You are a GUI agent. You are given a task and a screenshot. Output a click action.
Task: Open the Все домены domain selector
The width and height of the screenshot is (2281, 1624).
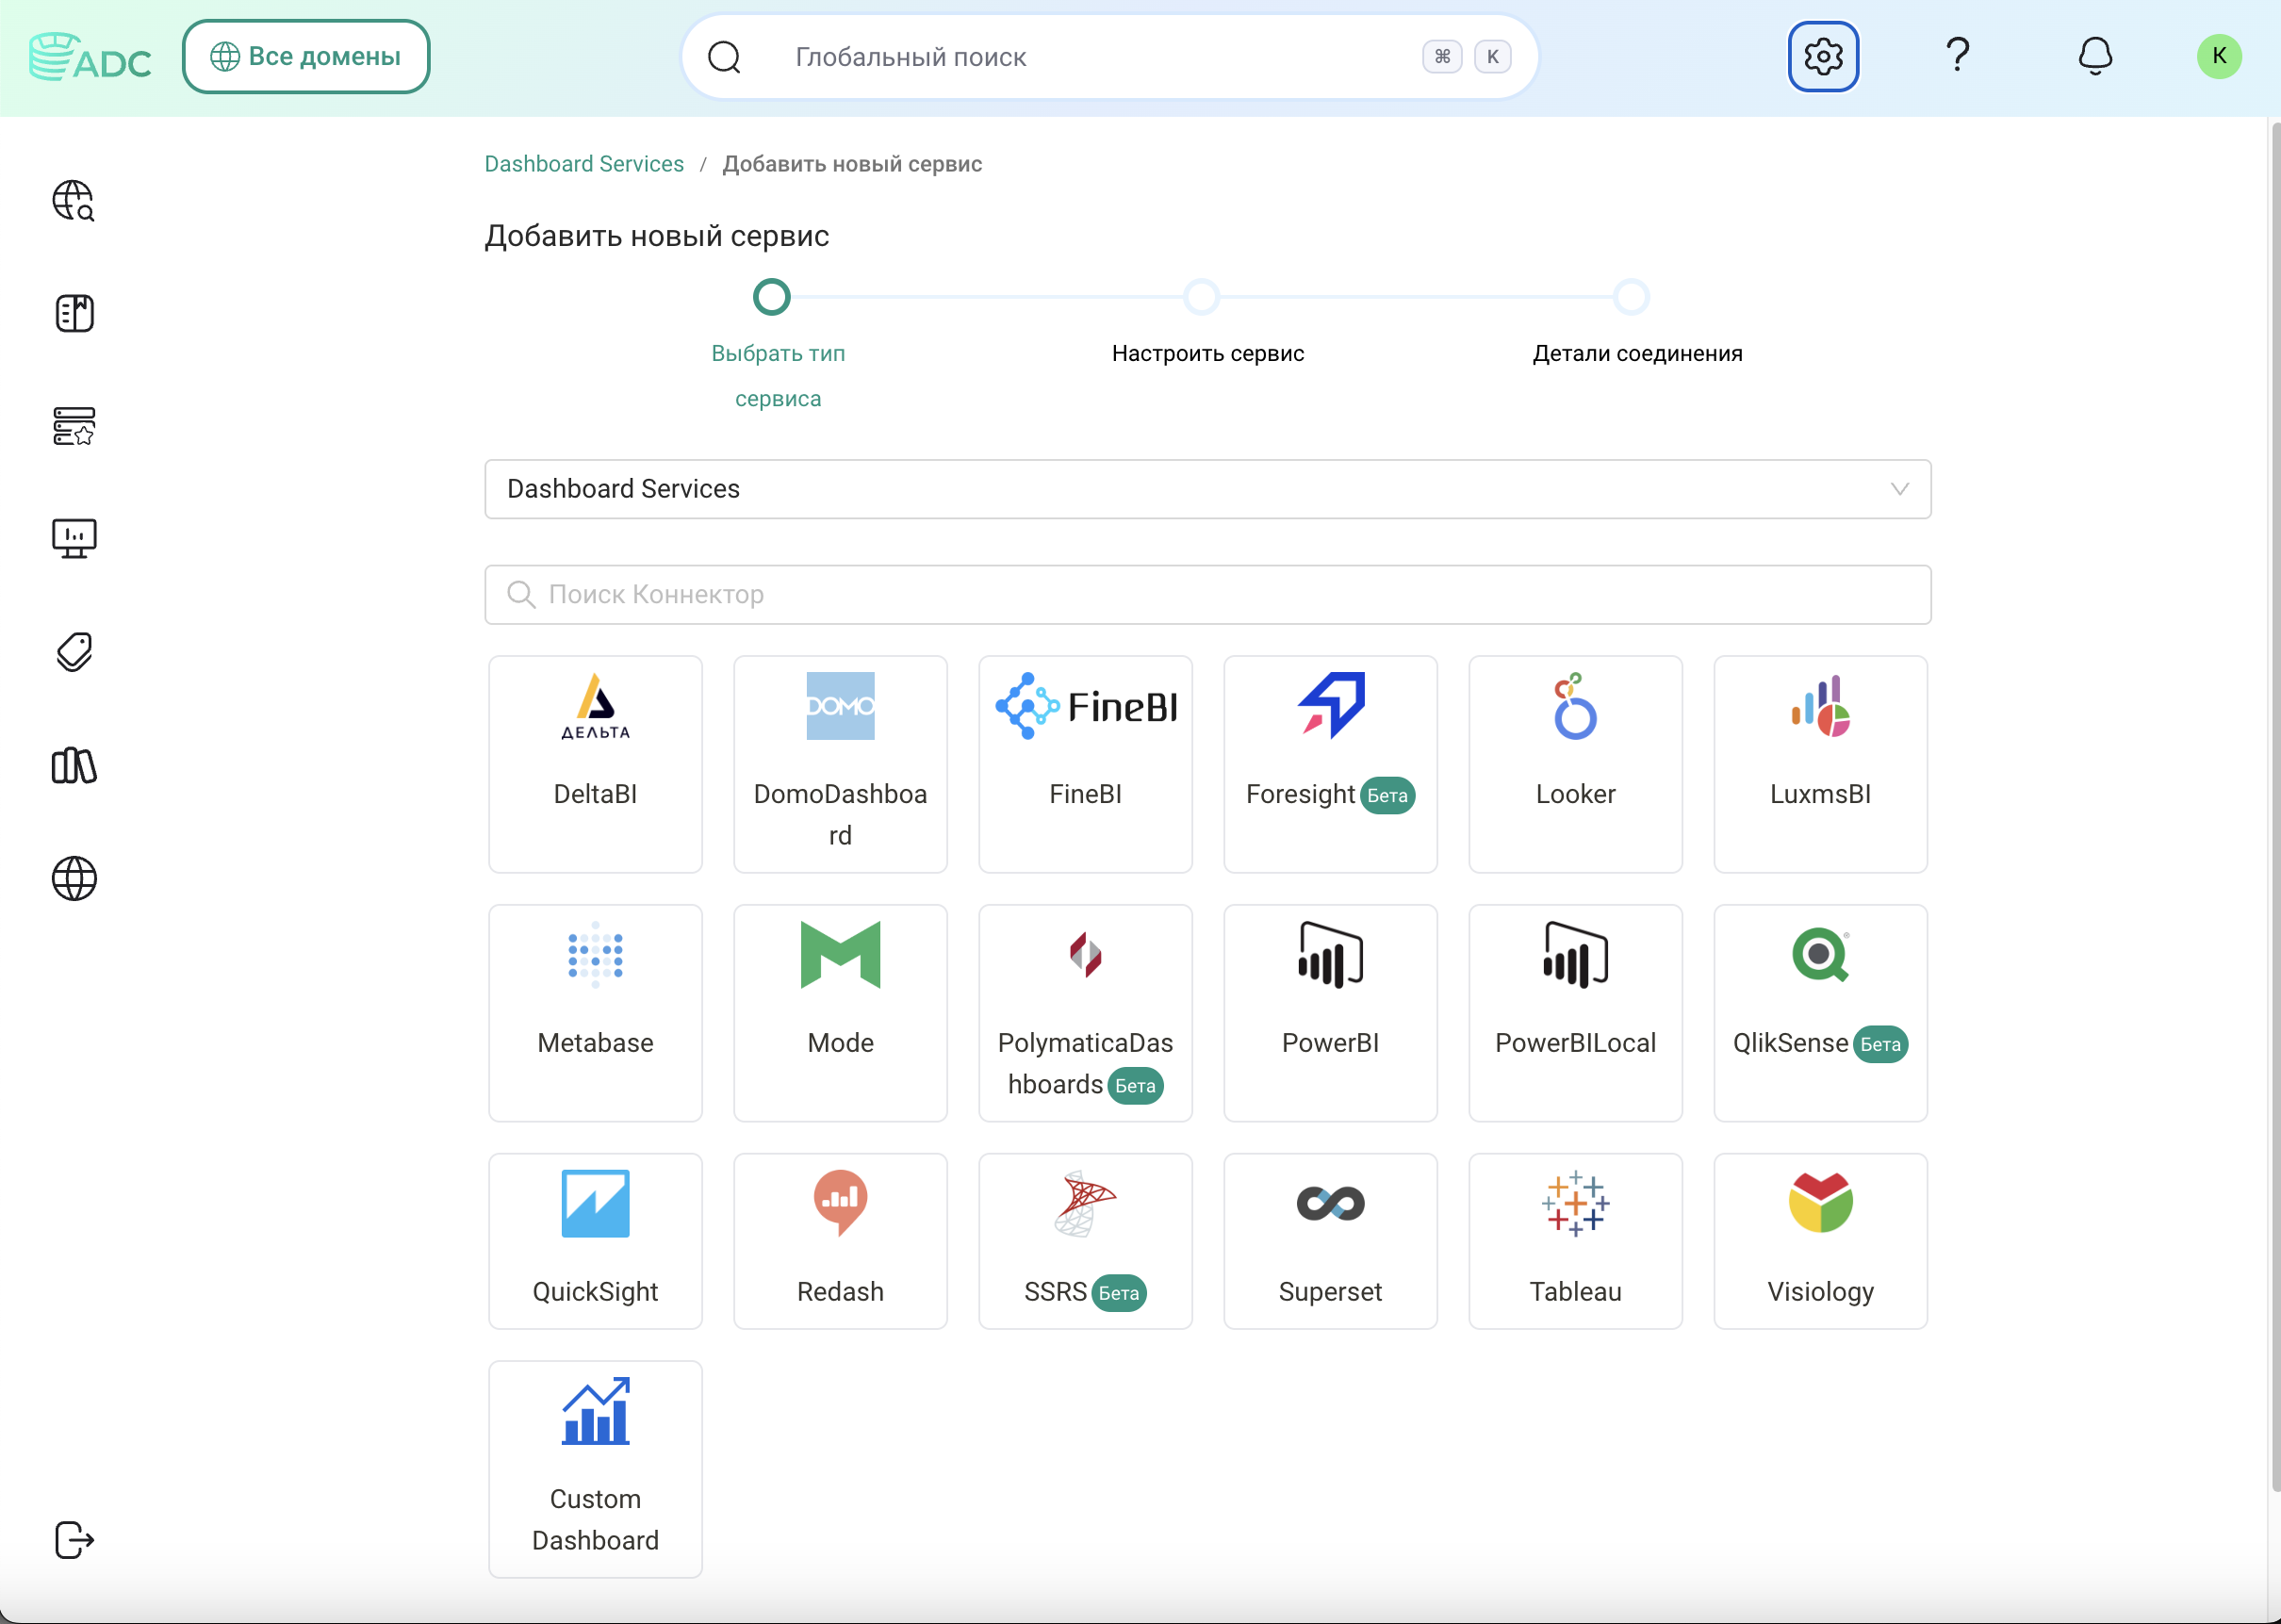306,57
